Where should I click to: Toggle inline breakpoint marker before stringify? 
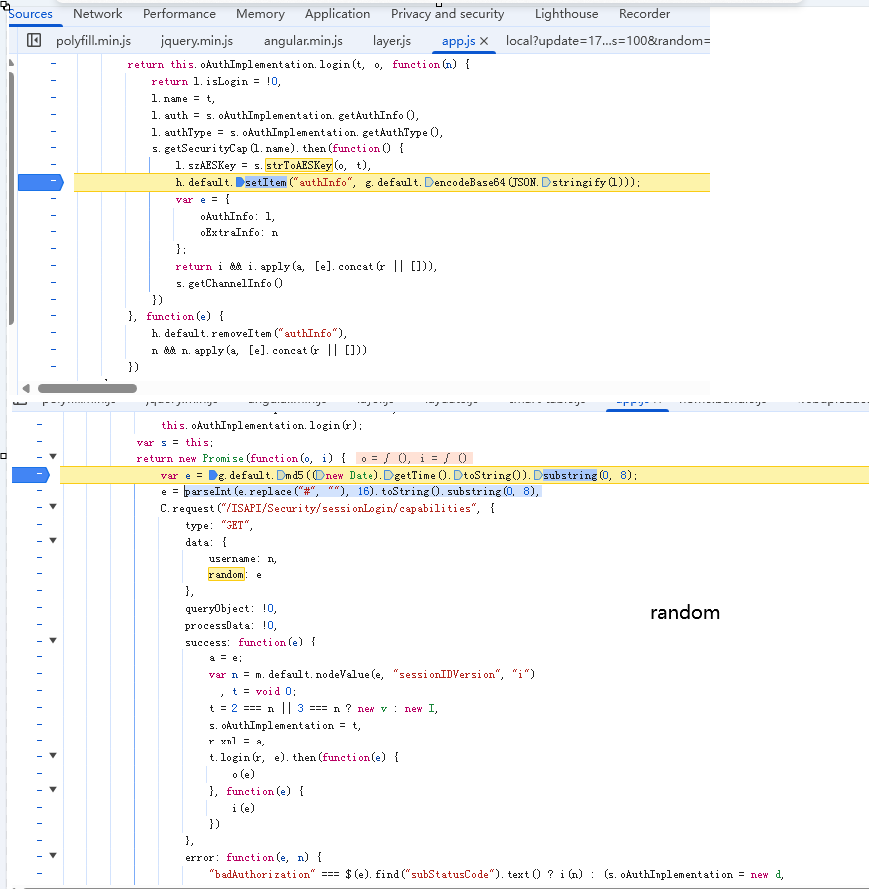pyautogui.click(x=546, y=183)
